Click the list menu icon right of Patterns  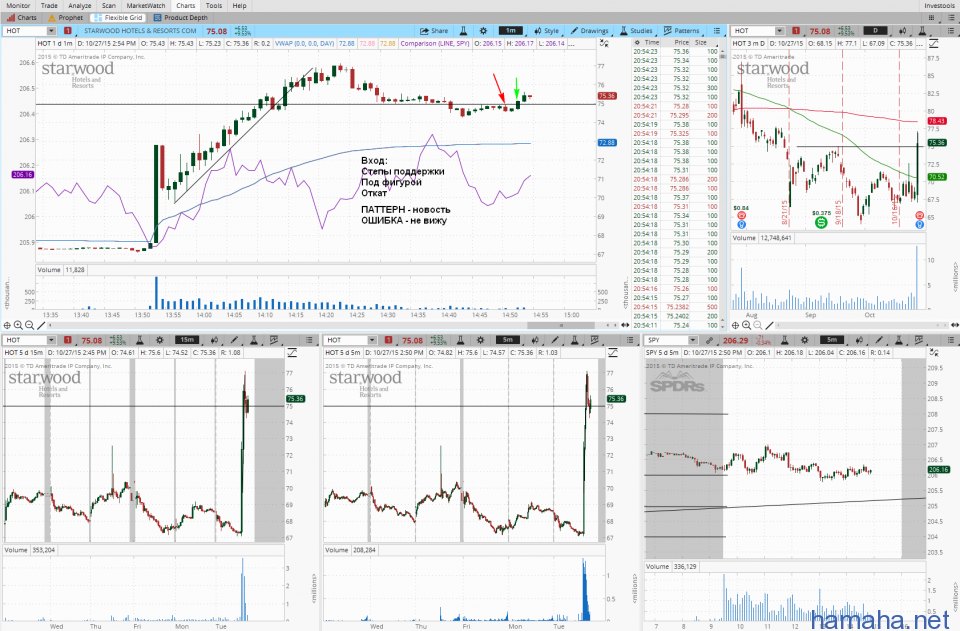tap(716, 31)
